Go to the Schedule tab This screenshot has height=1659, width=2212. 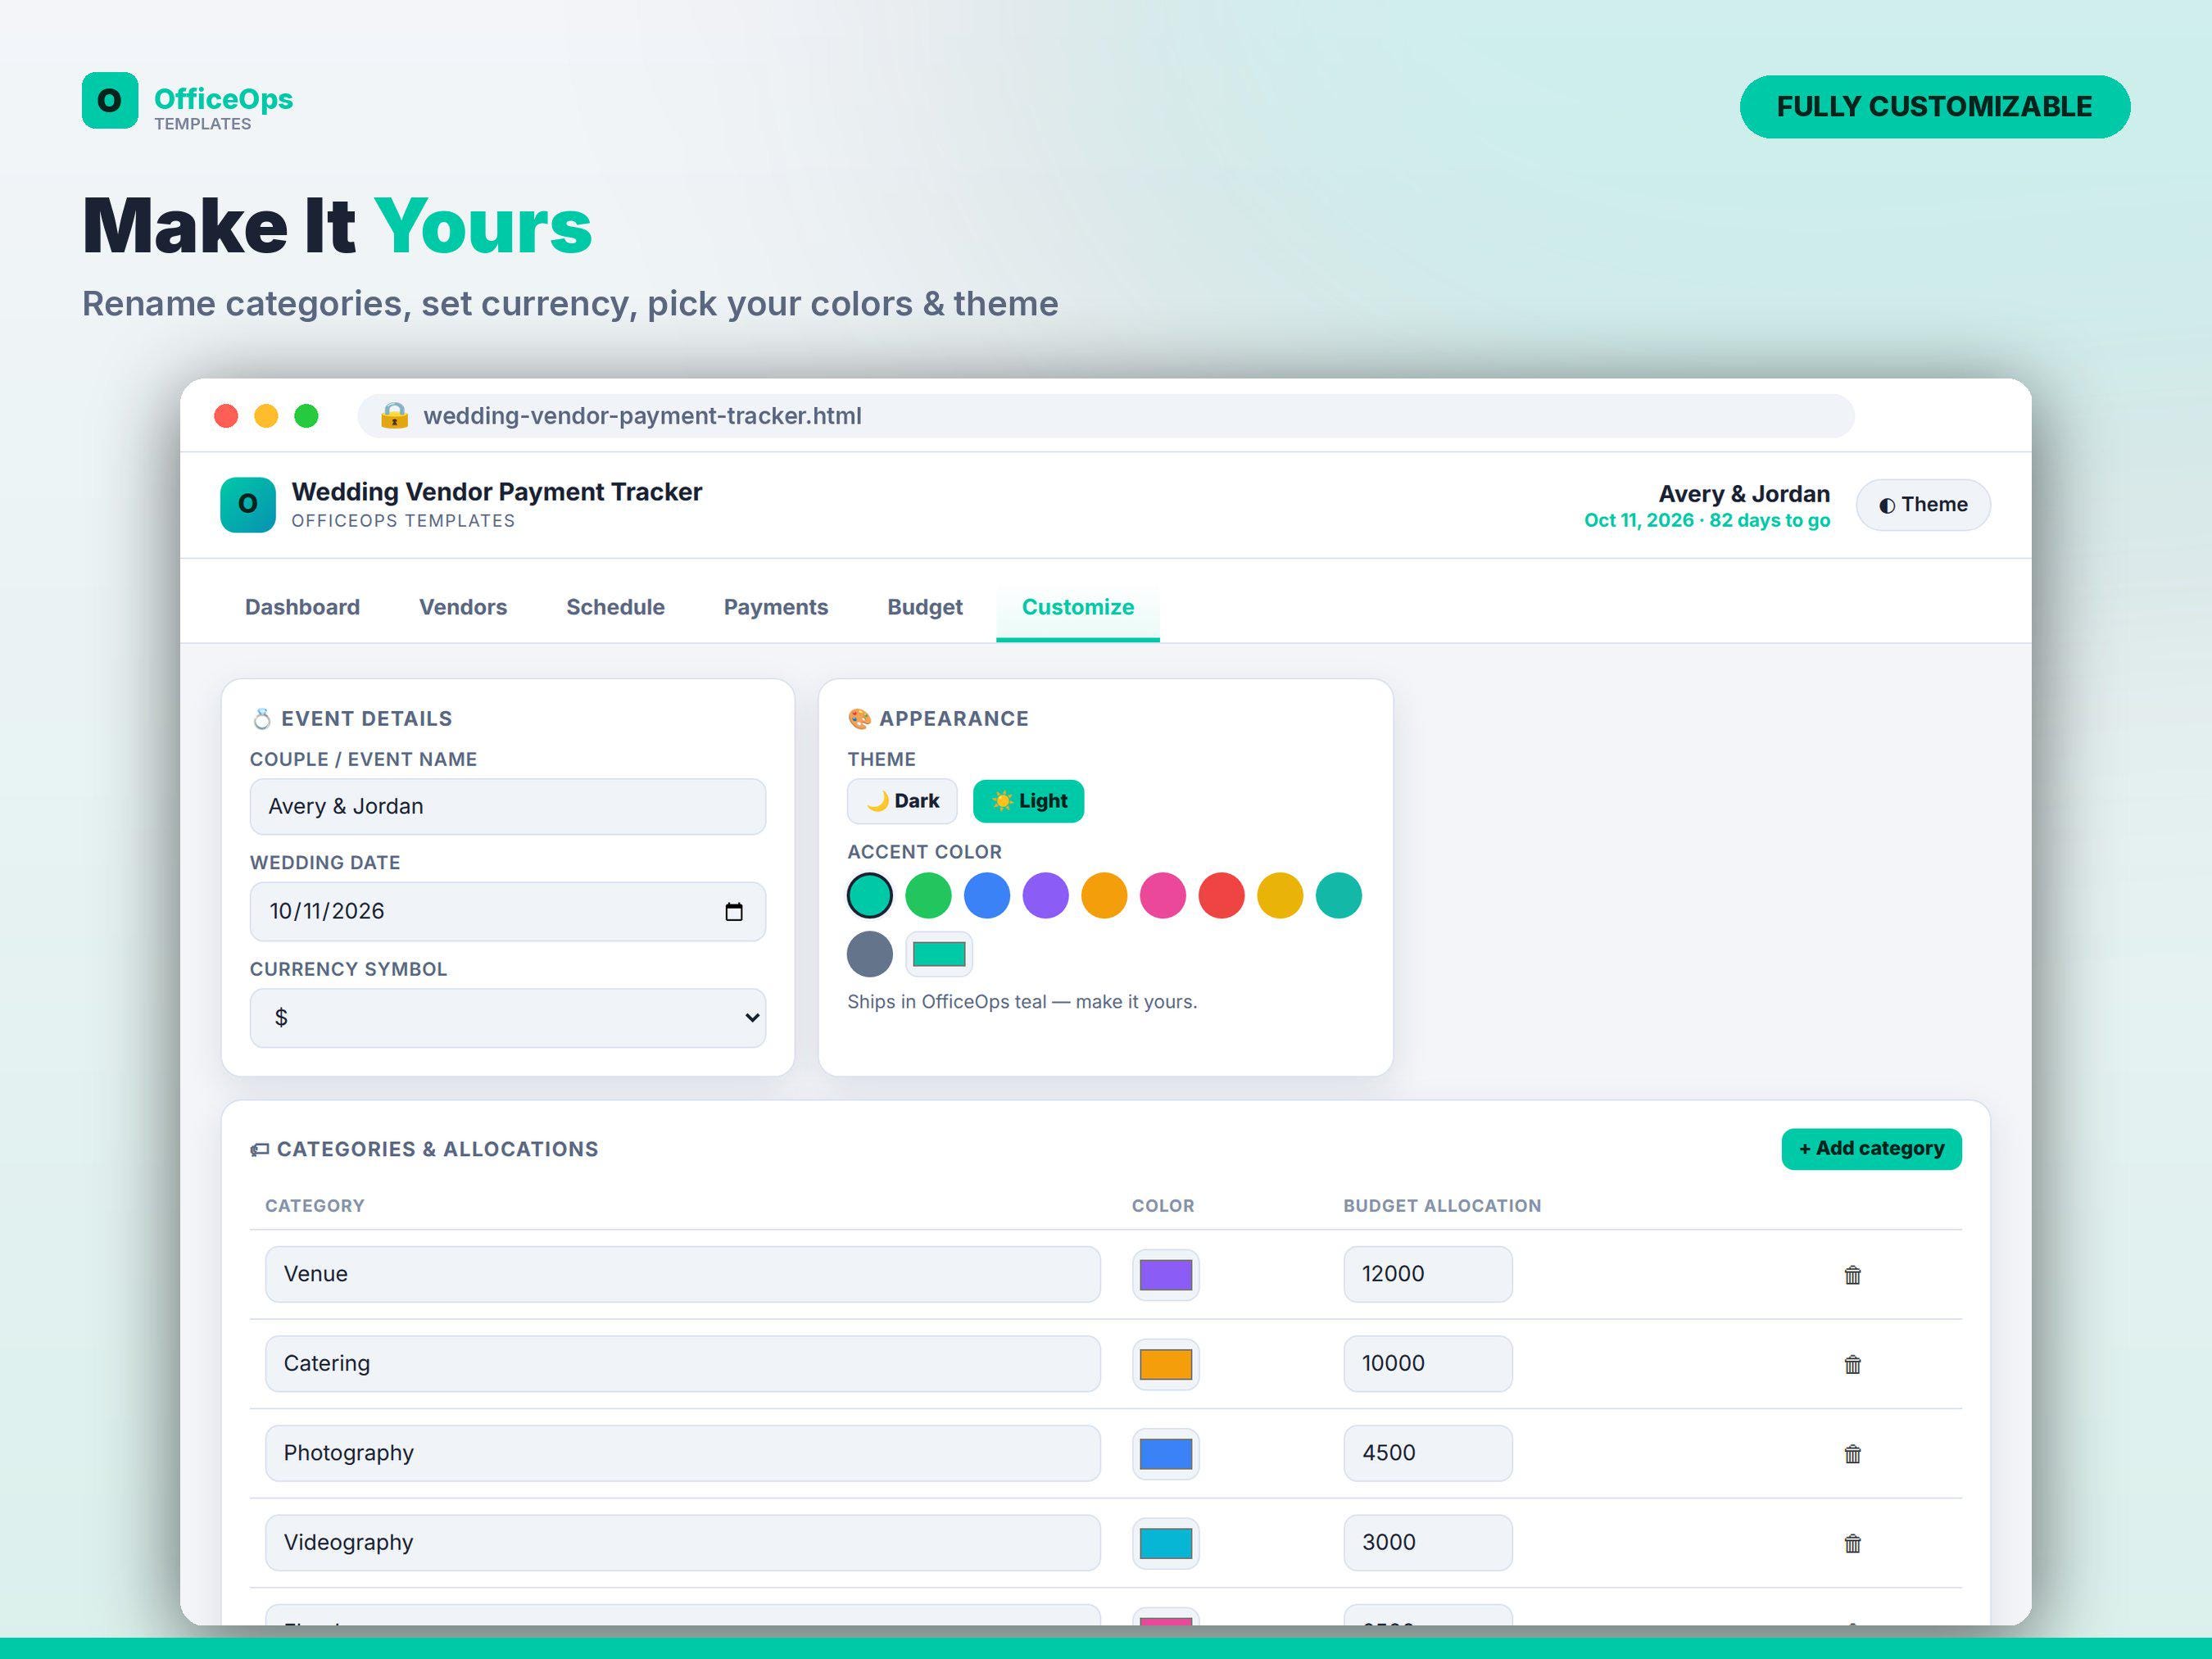click(x=615, y=607)
